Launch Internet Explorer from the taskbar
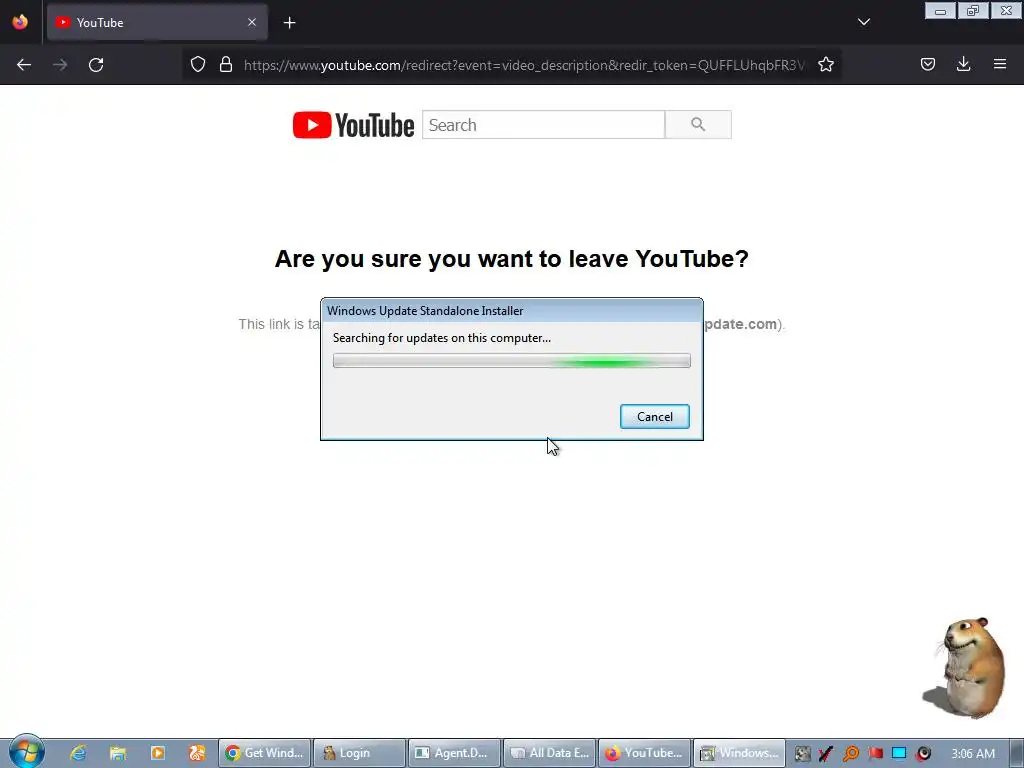This screenshot has height=768, width=1024. pyautogui.click(x=78, y=753)
